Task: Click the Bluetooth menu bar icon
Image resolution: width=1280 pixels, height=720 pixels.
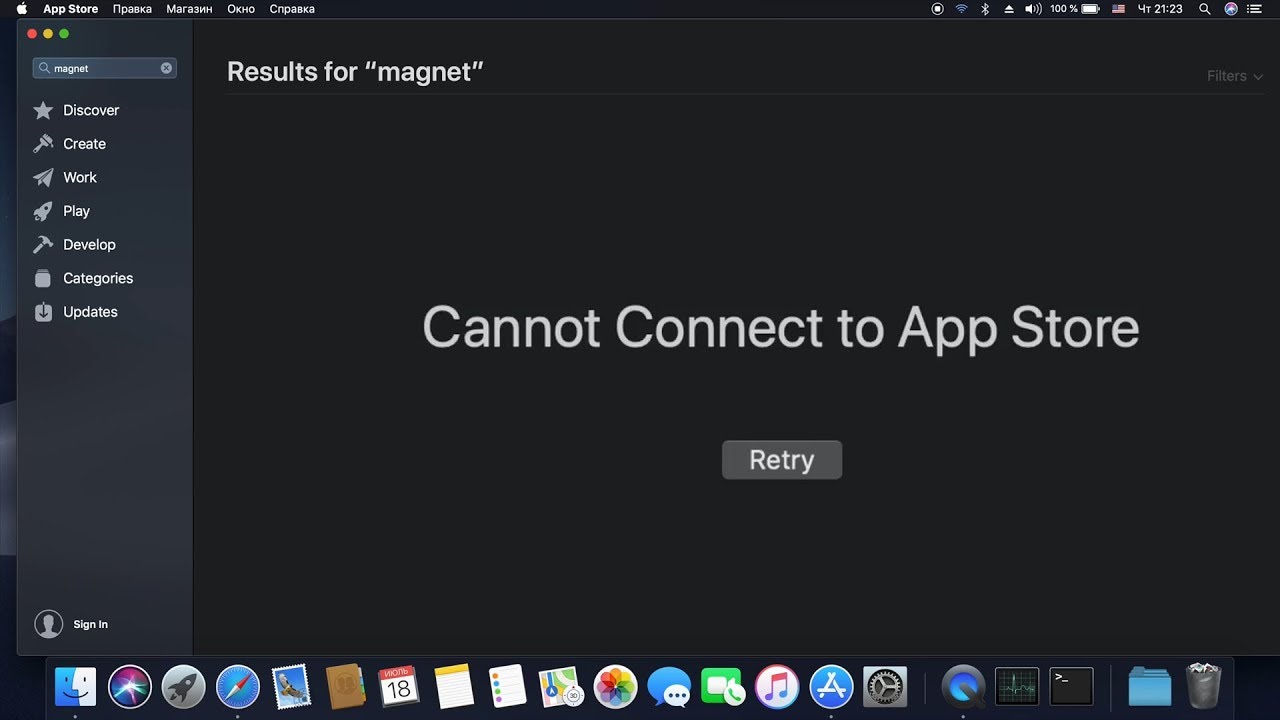Action: click(985, 9)
